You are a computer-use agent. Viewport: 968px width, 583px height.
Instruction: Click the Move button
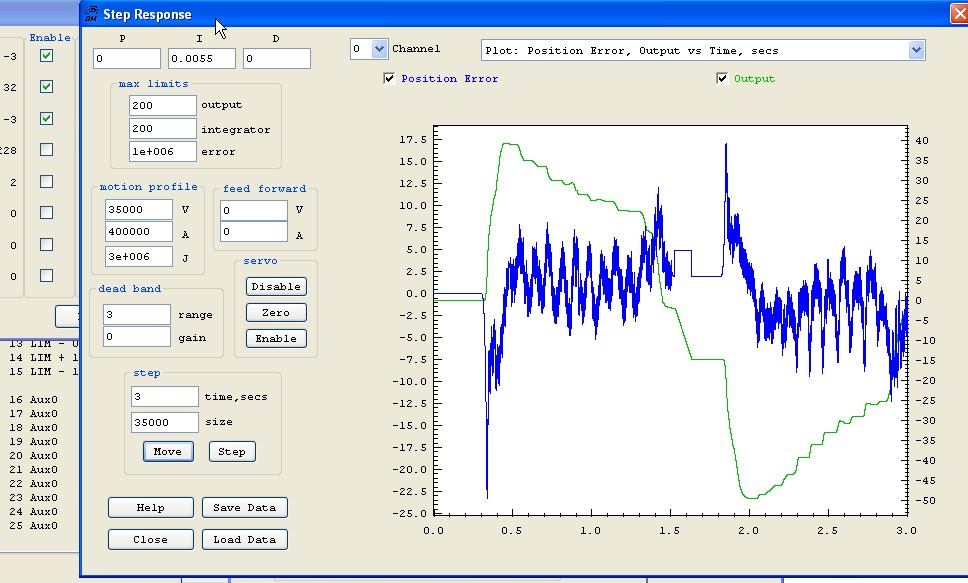tap(167, 451)
